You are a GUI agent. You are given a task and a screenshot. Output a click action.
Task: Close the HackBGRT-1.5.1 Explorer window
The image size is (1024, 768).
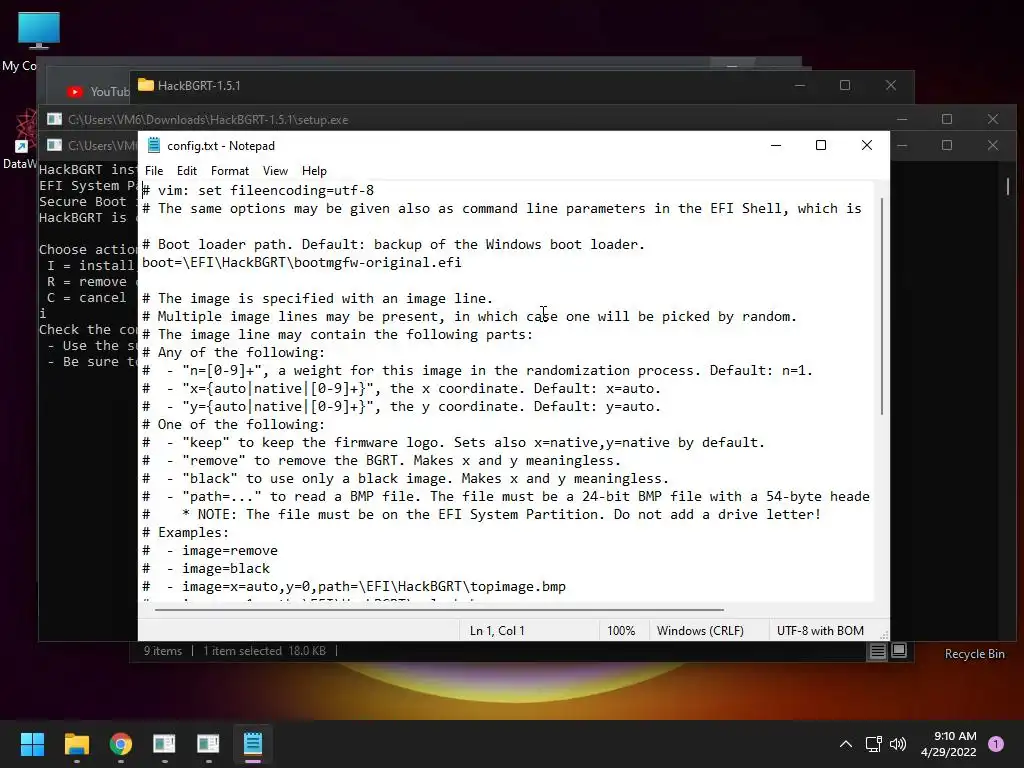tap(891, 86)
